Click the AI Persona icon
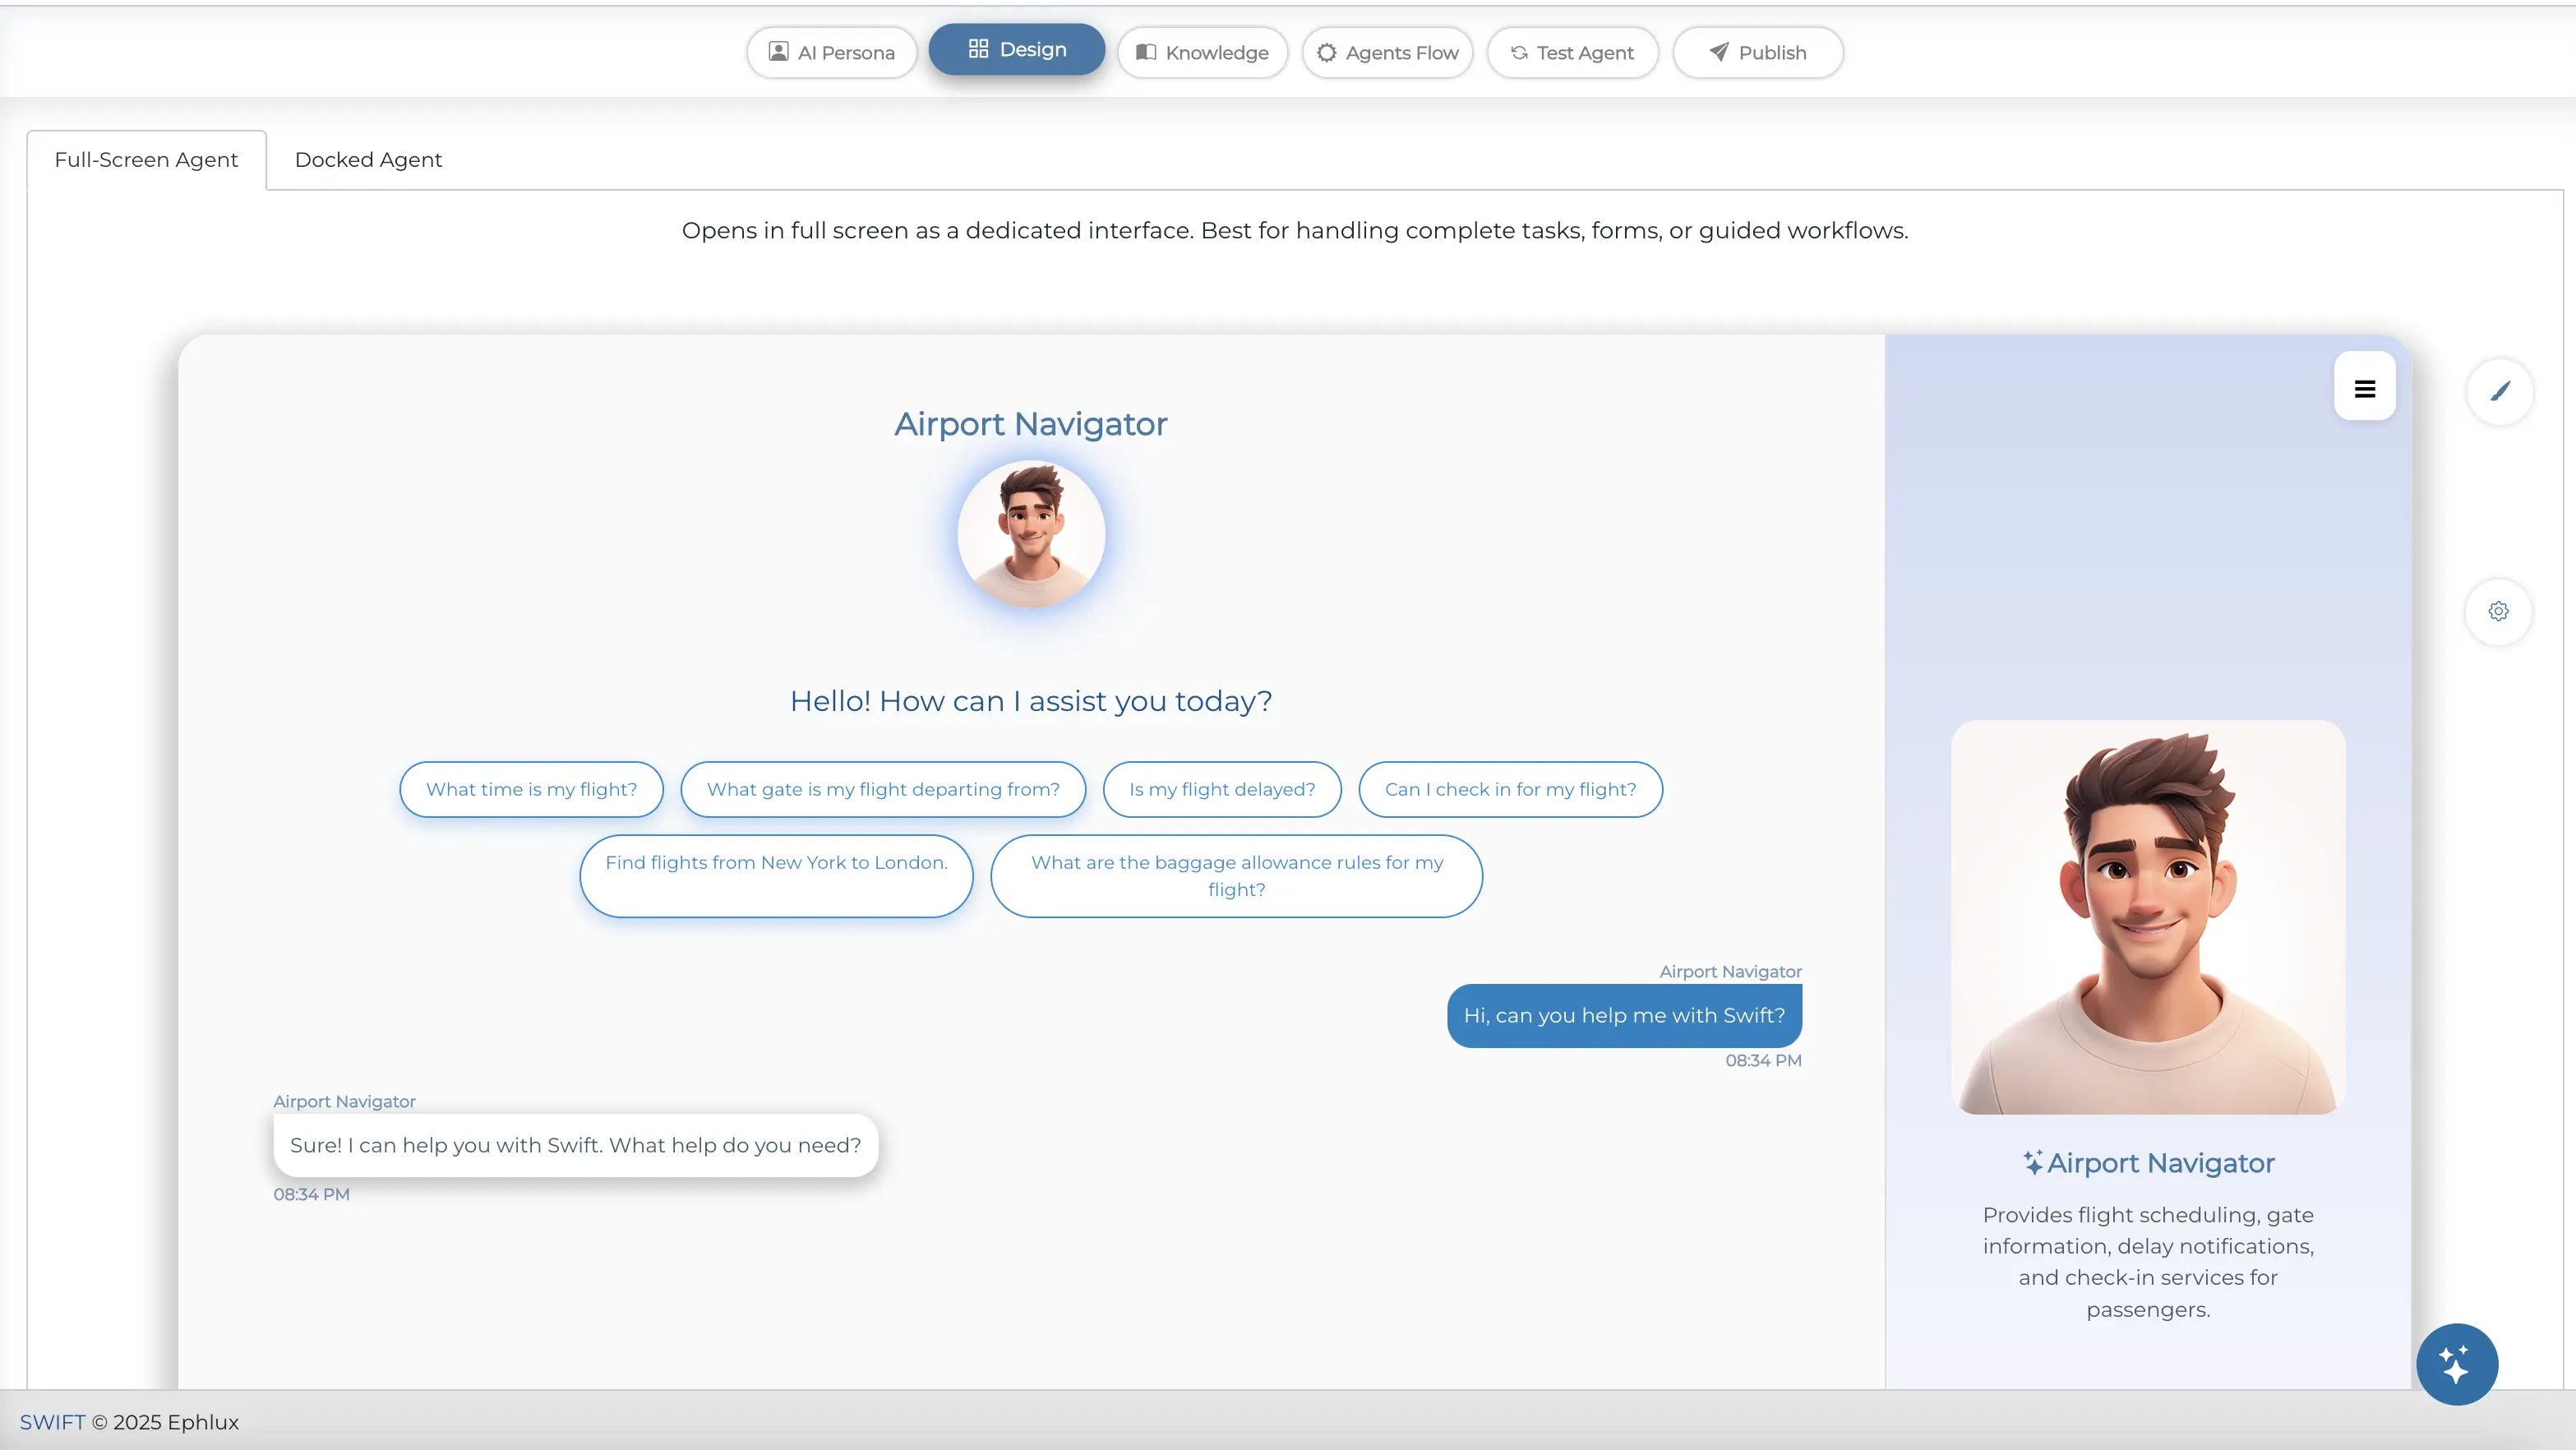Screen dimensions: 2576x1450 tap(778, 52)
